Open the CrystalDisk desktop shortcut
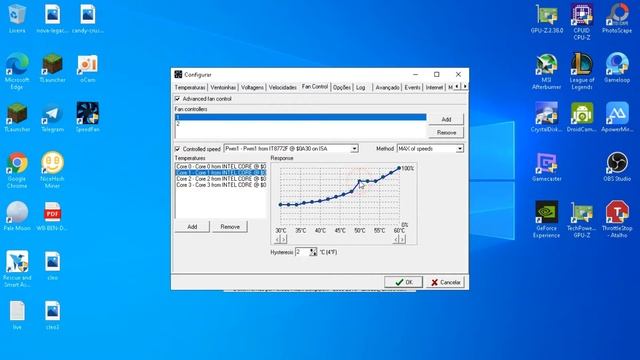The height and width of the screenshot is (360, 640). tap(547, 118)
